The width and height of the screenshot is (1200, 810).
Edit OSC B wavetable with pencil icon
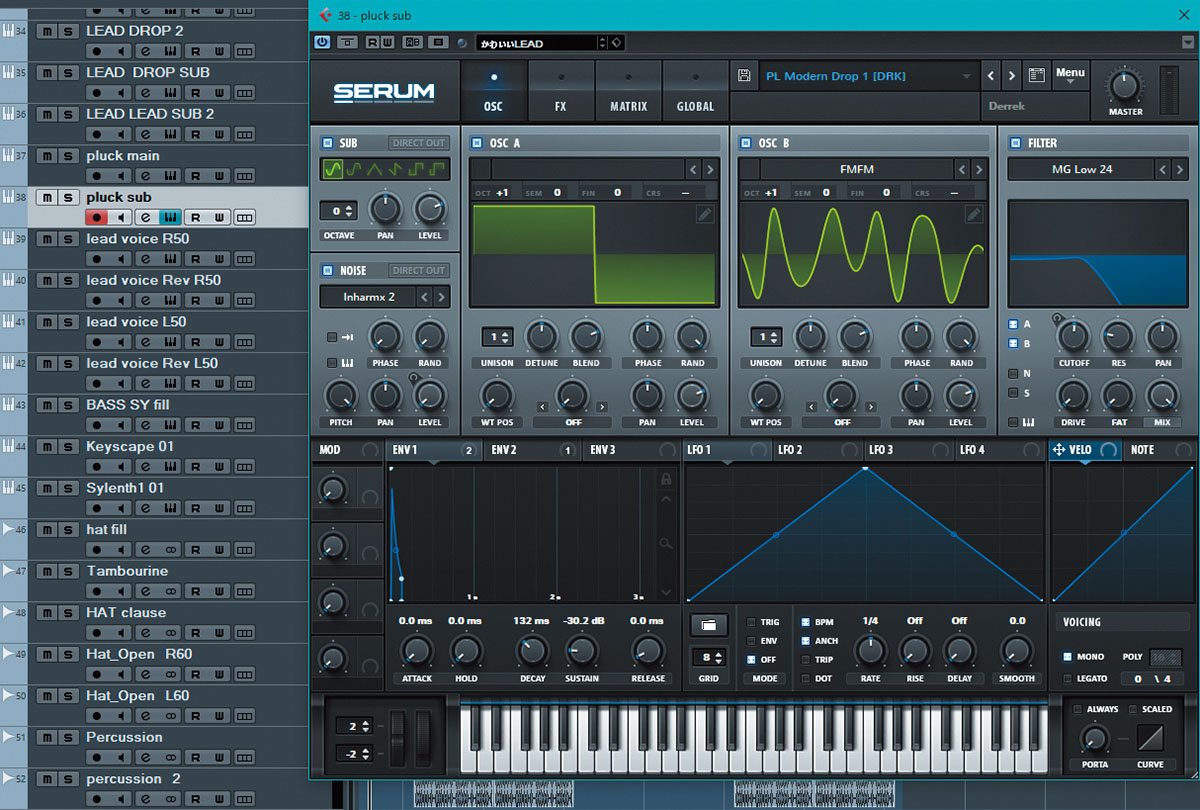(x=974, y=214)
